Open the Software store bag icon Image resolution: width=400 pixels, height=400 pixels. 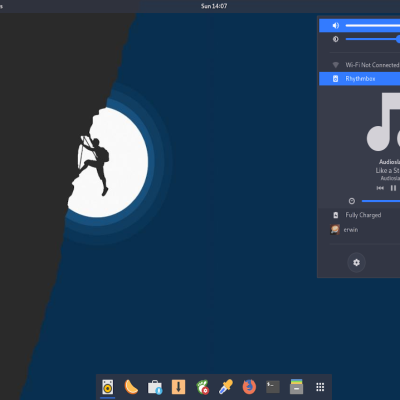point(155,387)
